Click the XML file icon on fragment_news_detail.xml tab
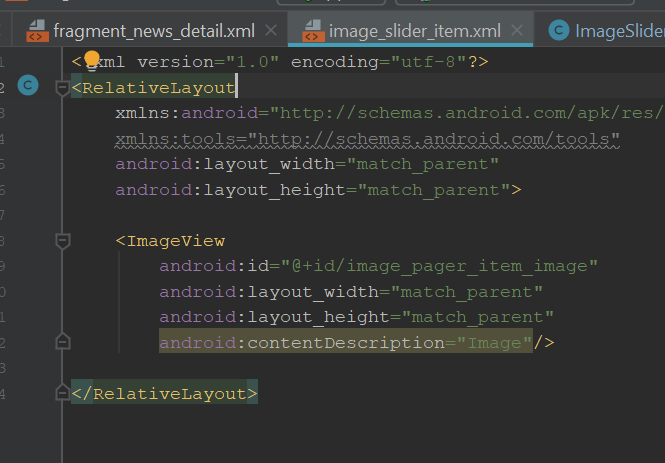Image resolution: width=665 pixels, height=463 pixels. point(37,30)
